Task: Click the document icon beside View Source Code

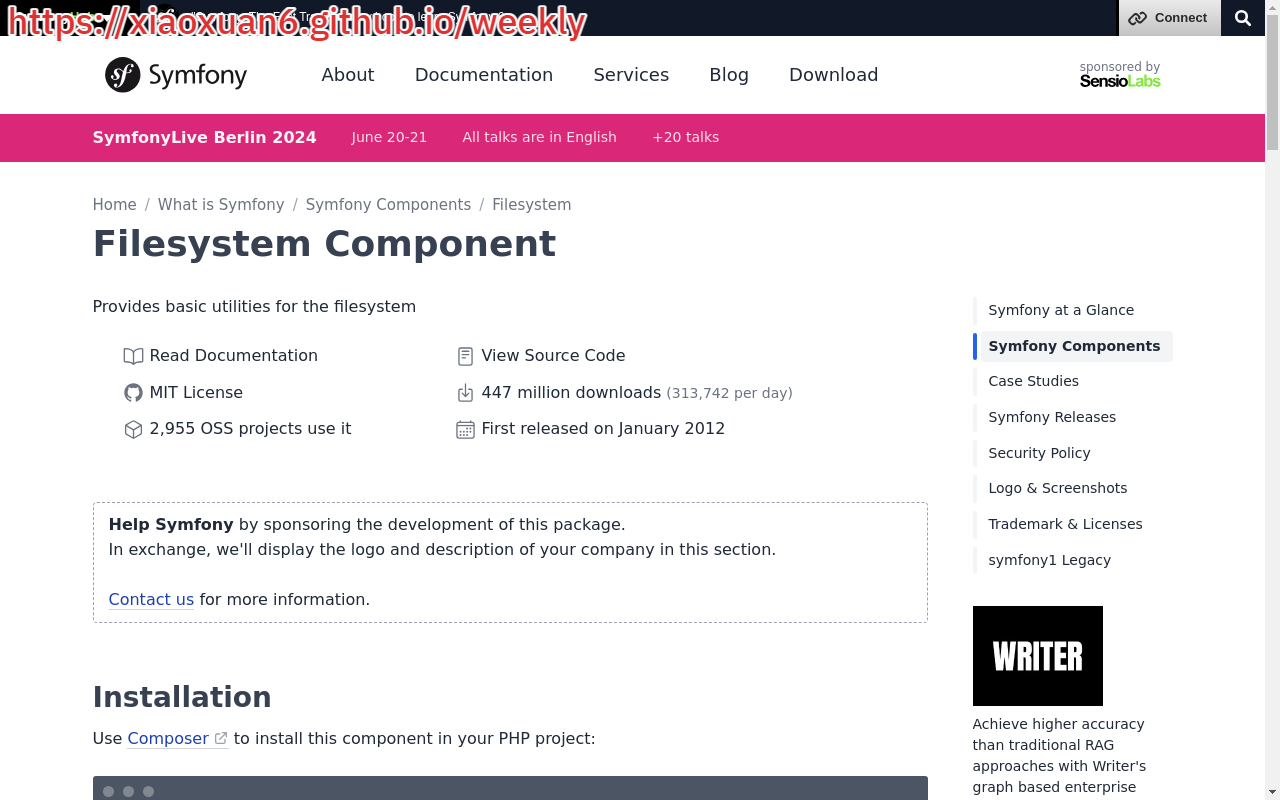Action: pyautogui.click(x=465, y=356)
